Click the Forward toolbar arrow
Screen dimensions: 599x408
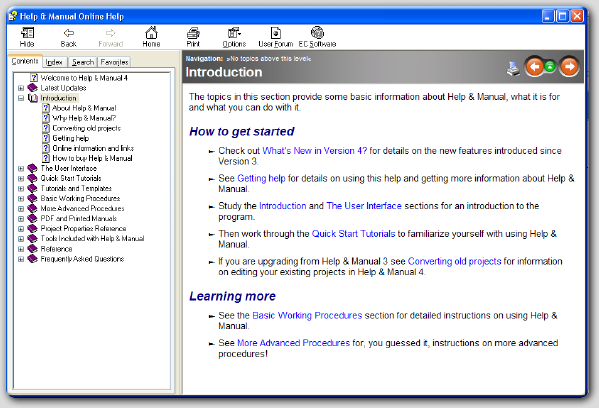tap(110, 37)
